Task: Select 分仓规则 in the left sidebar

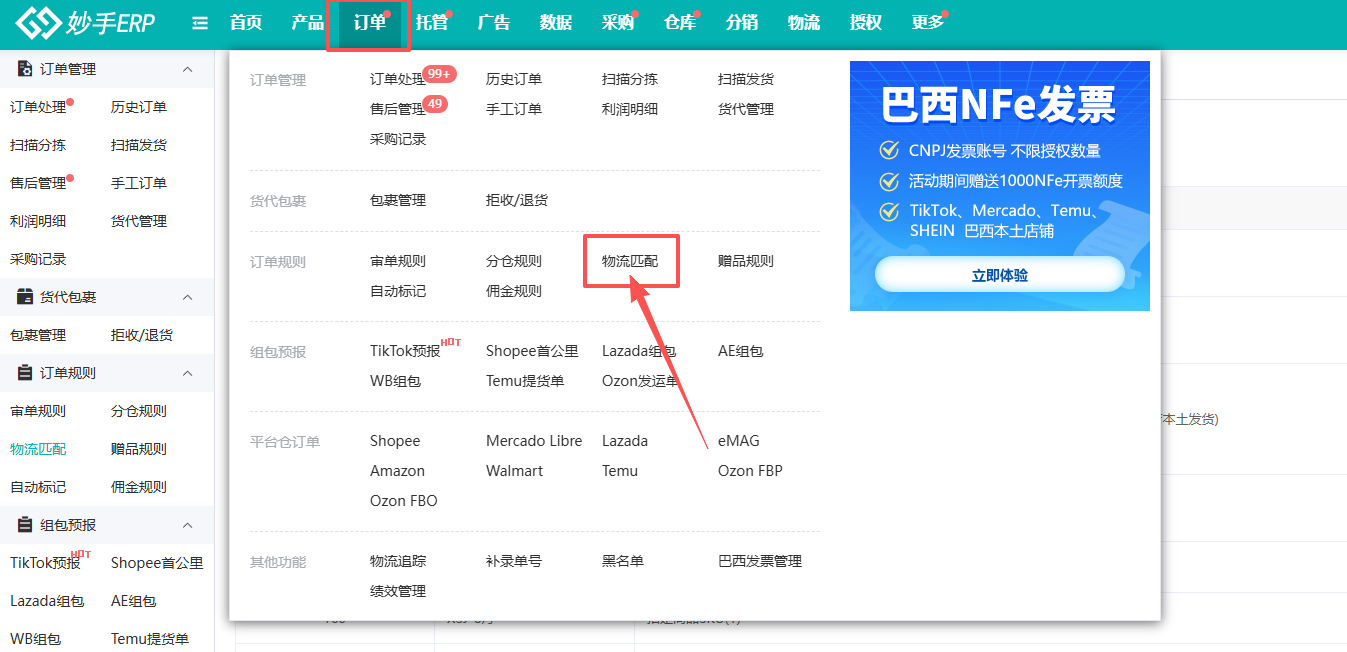Action: [x=139, y=411]
